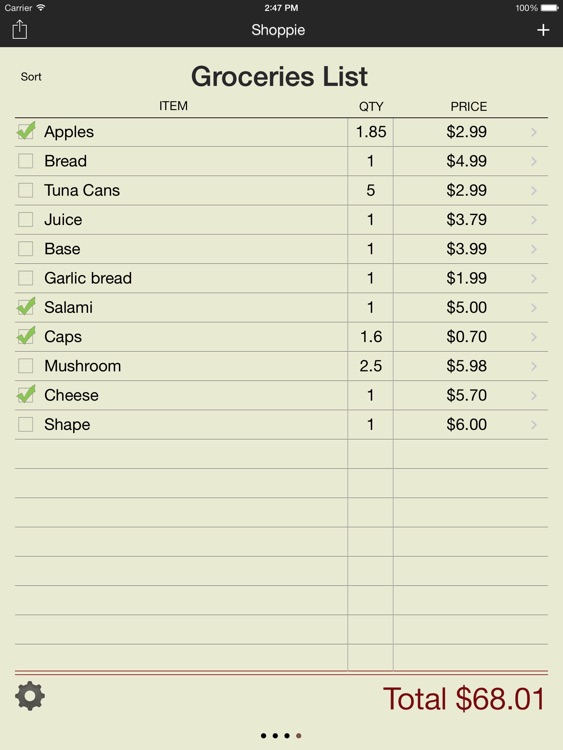Tap the Base quantity cell
Screen dimensions: 563x750
point(370,249)
